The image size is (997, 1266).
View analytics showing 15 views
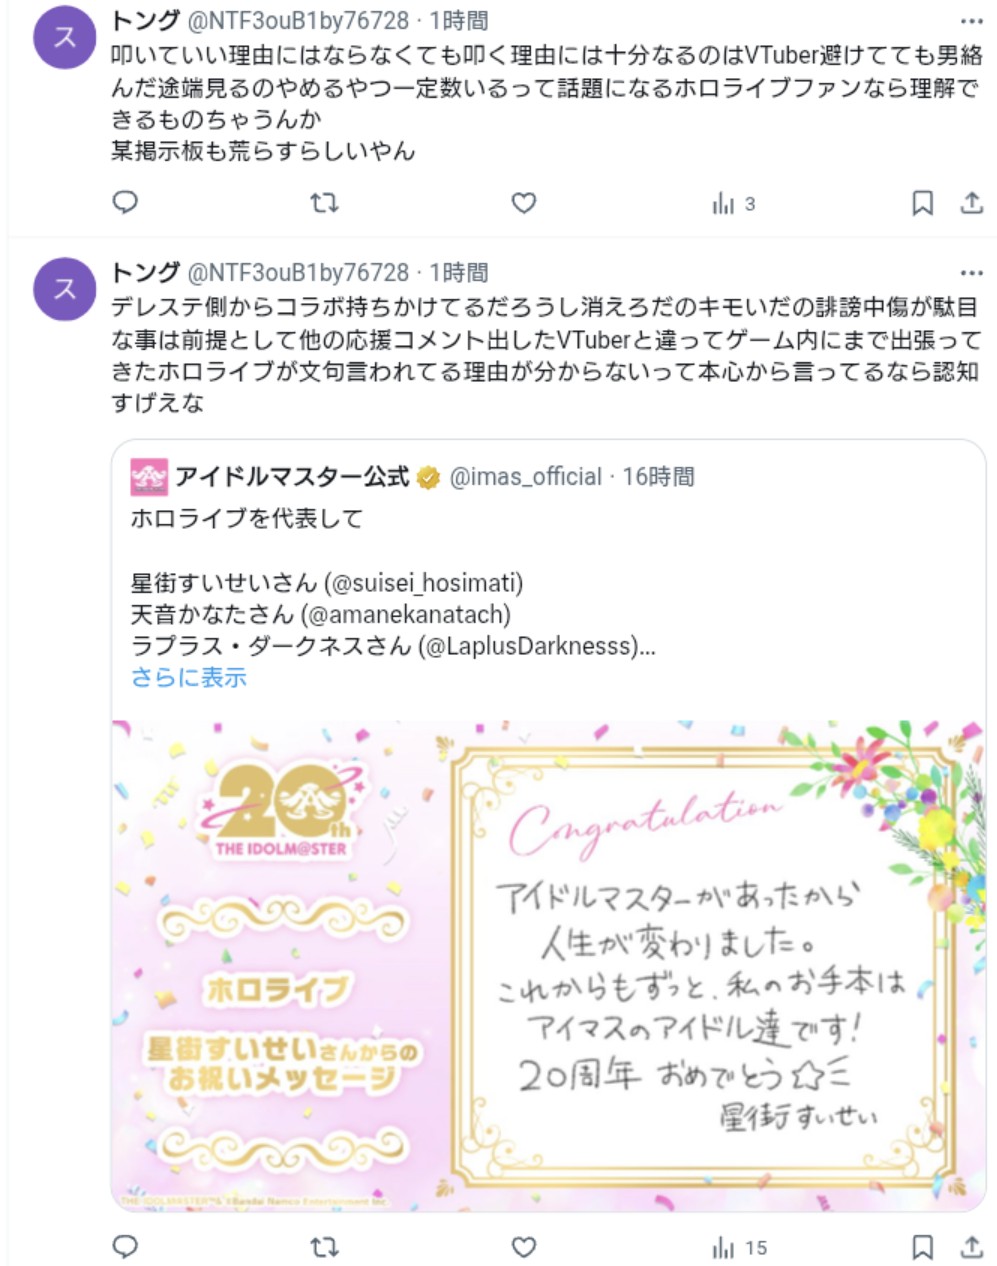click(x=740, y=1247)
